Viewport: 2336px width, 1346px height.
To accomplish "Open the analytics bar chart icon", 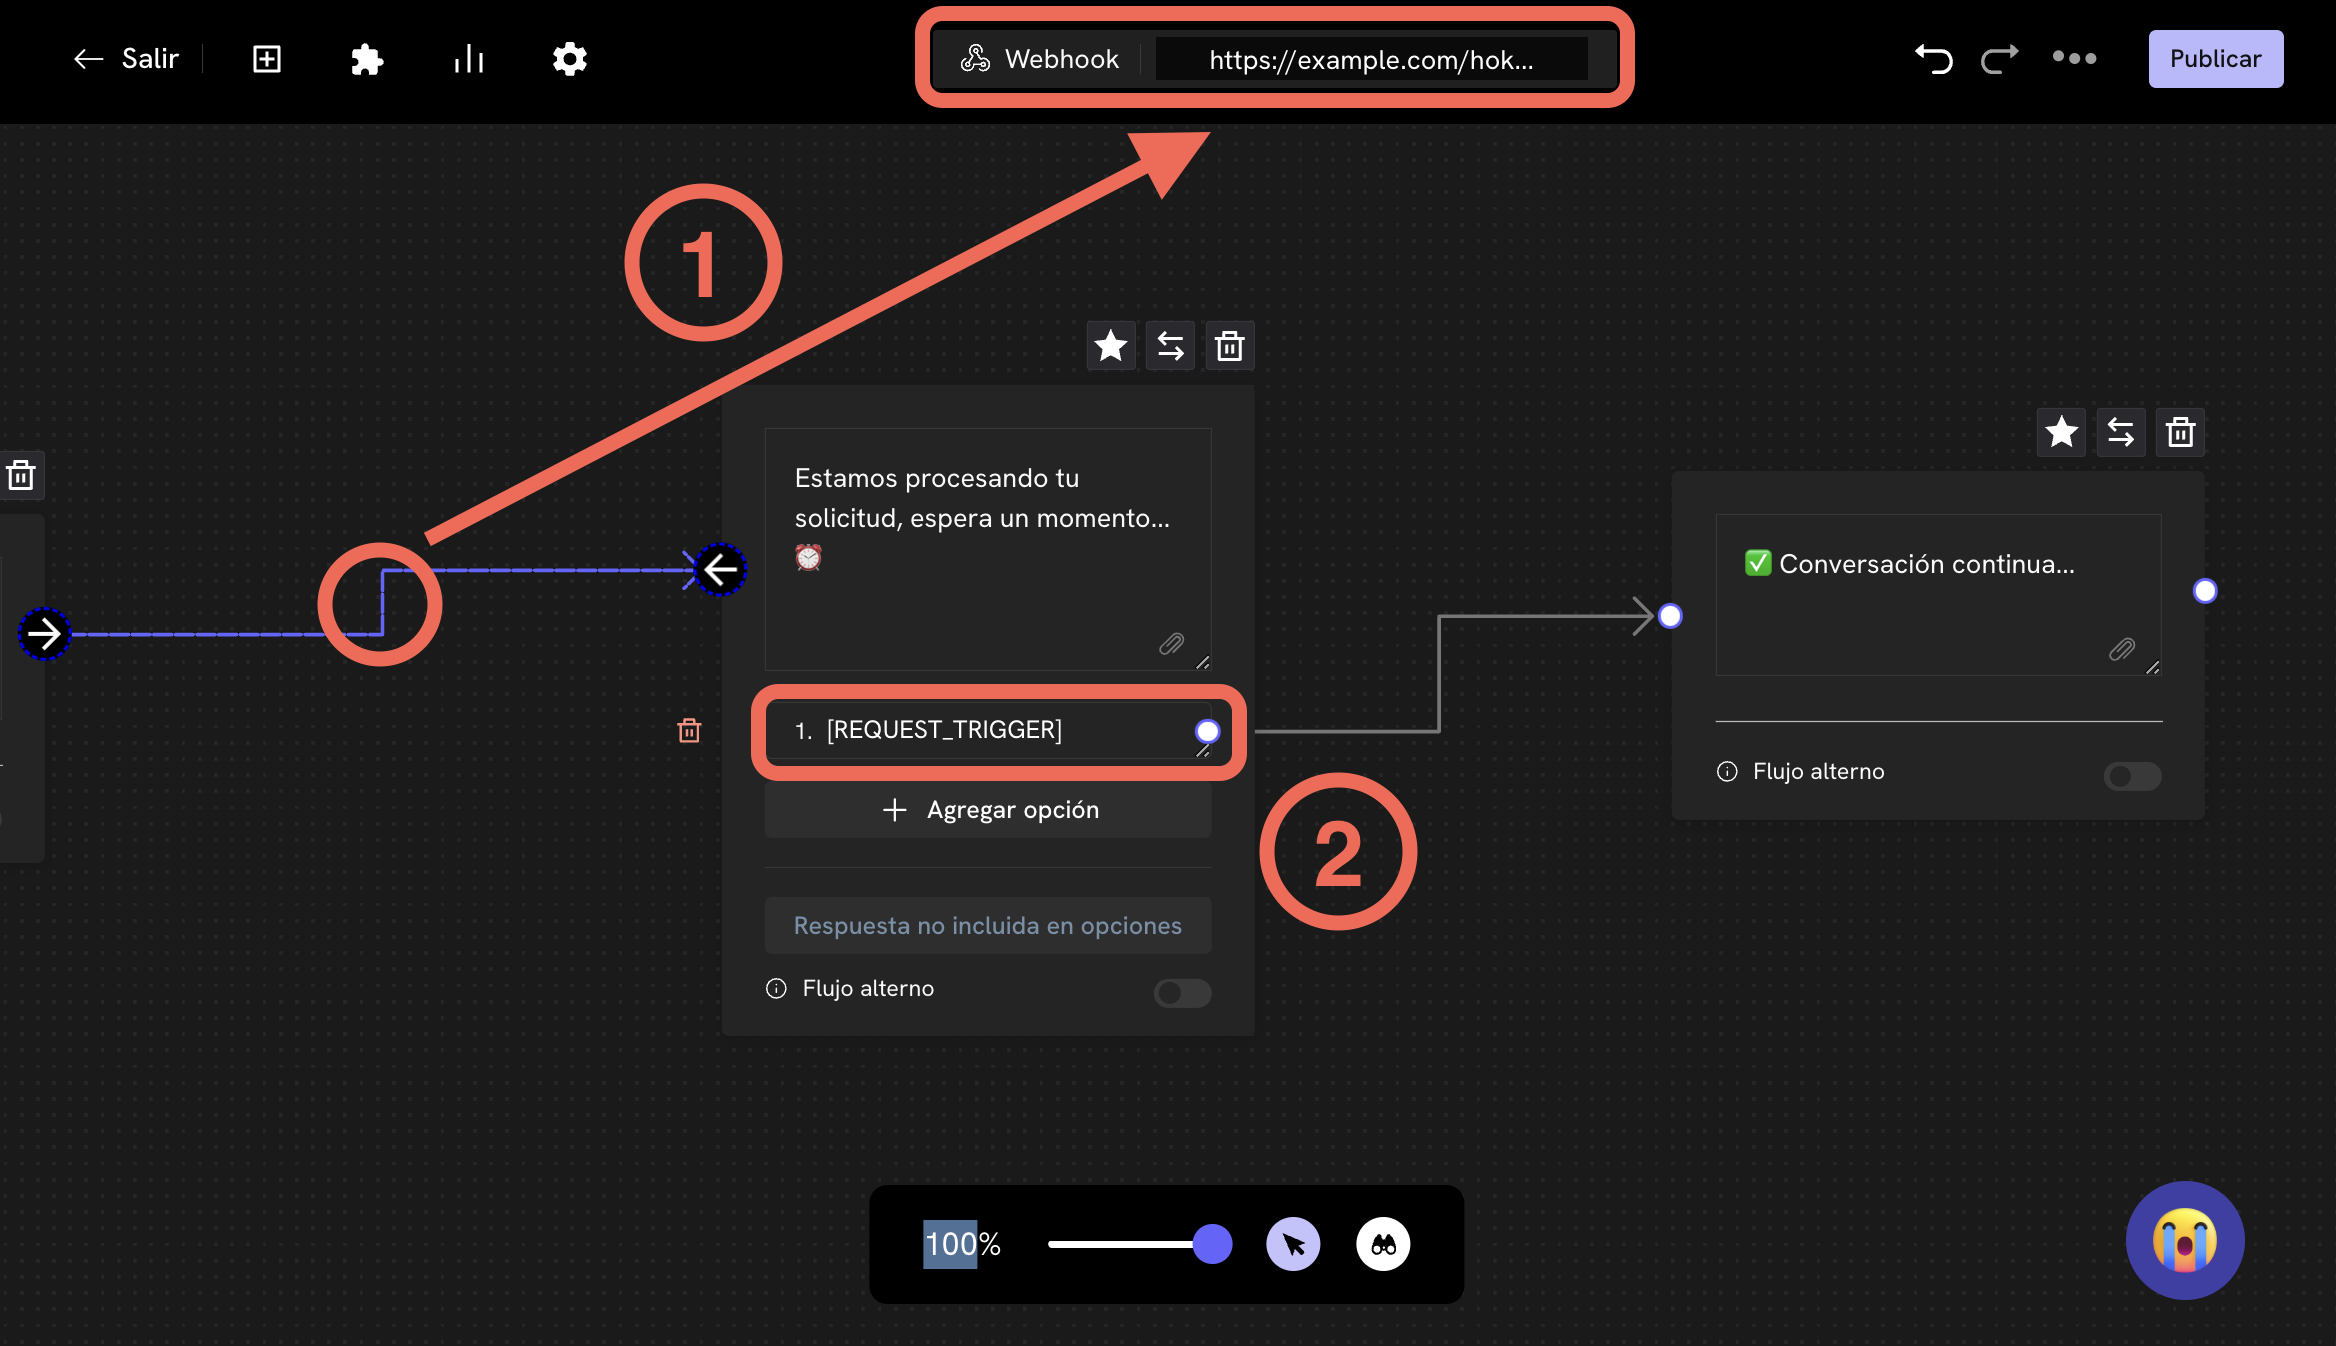I will click(468, 59).
